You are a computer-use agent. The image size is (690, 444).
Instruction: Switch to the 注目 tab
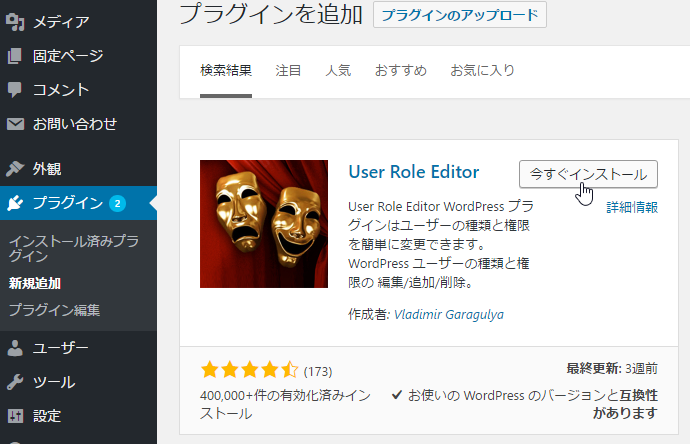(288, 71)
